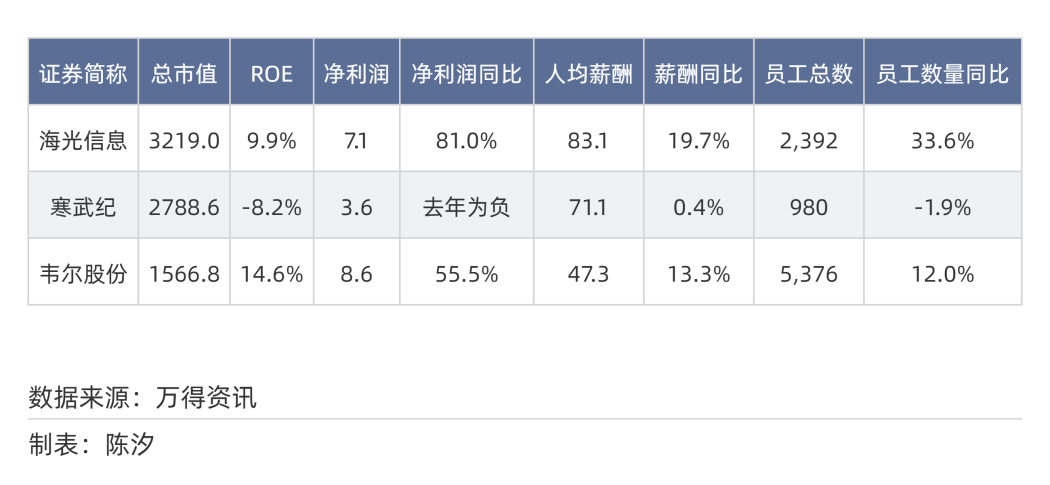Click the 员工总数 header cell
1050x485 pixels.
pyautogui.click(x=808, y=73)
